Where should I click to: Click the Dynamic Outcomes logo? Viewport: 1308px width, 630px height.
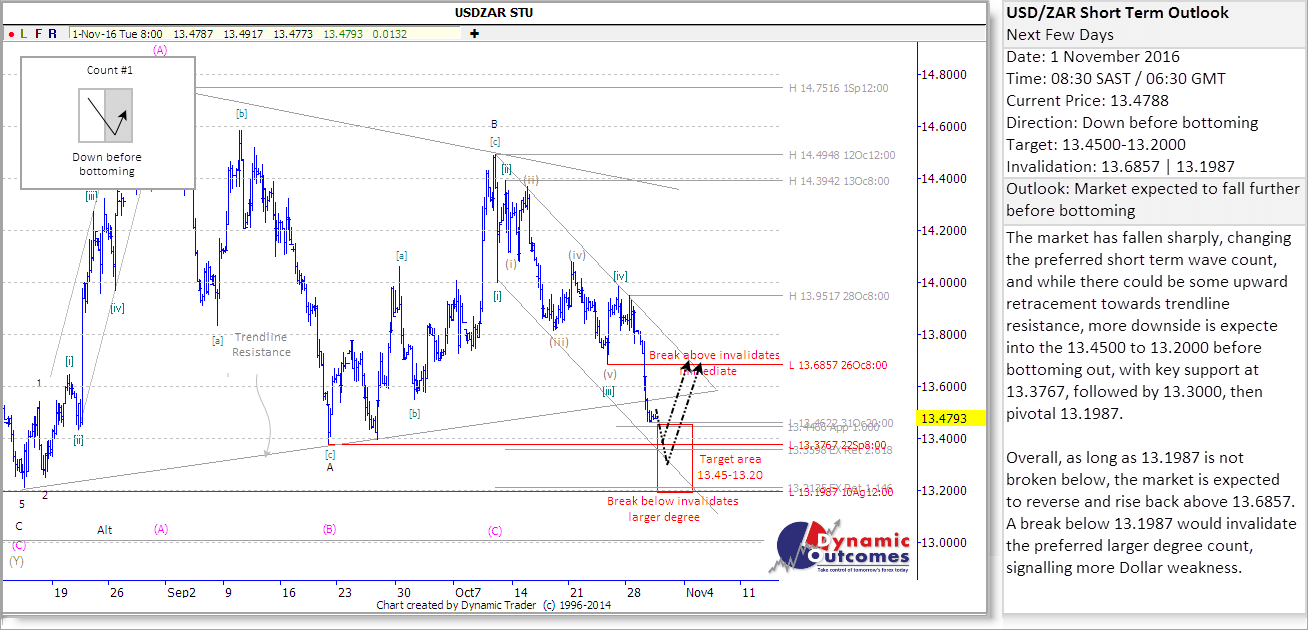846,548
